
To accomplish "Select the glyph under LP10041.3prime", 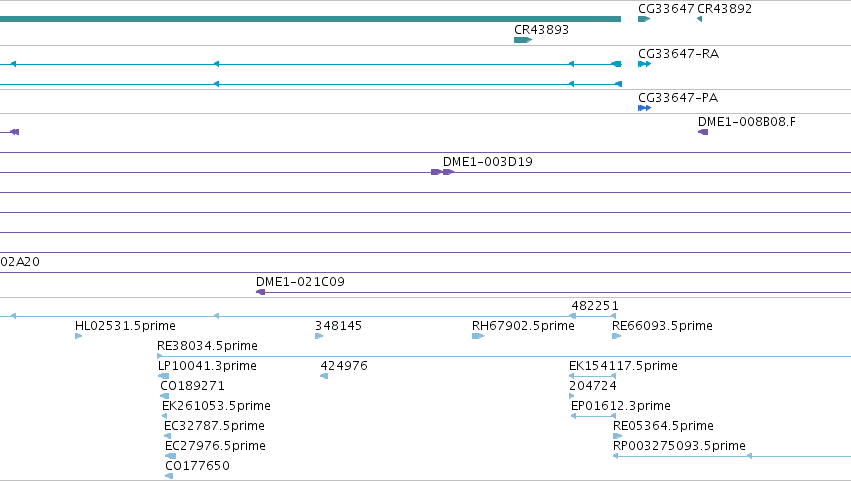I will tap(163, 376).
